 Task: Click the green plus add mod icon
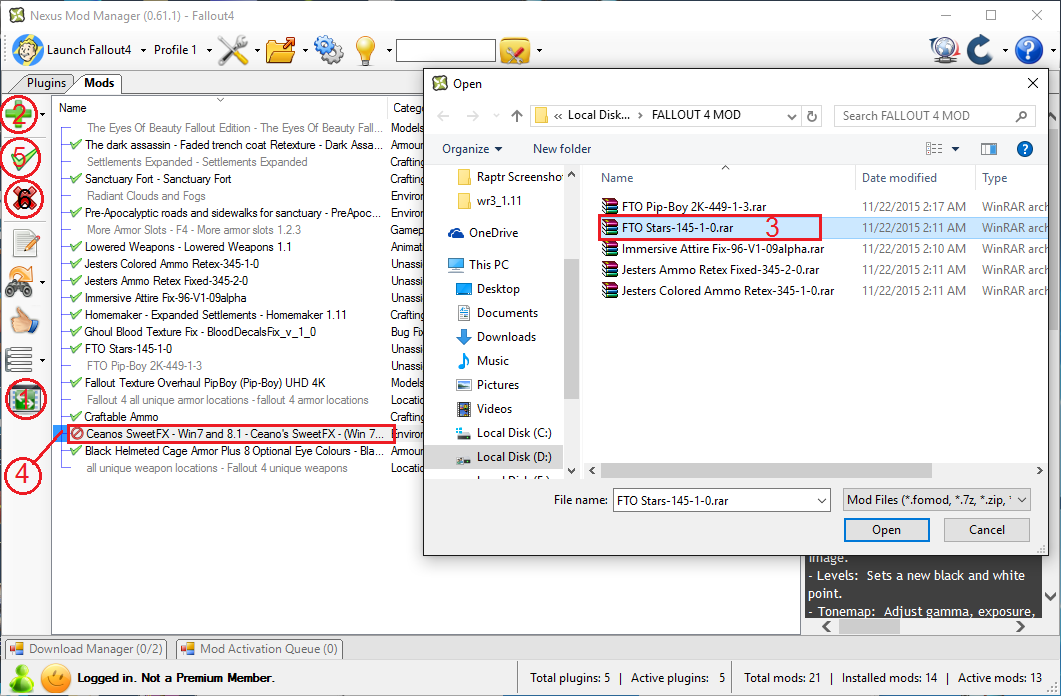(19, 114)
